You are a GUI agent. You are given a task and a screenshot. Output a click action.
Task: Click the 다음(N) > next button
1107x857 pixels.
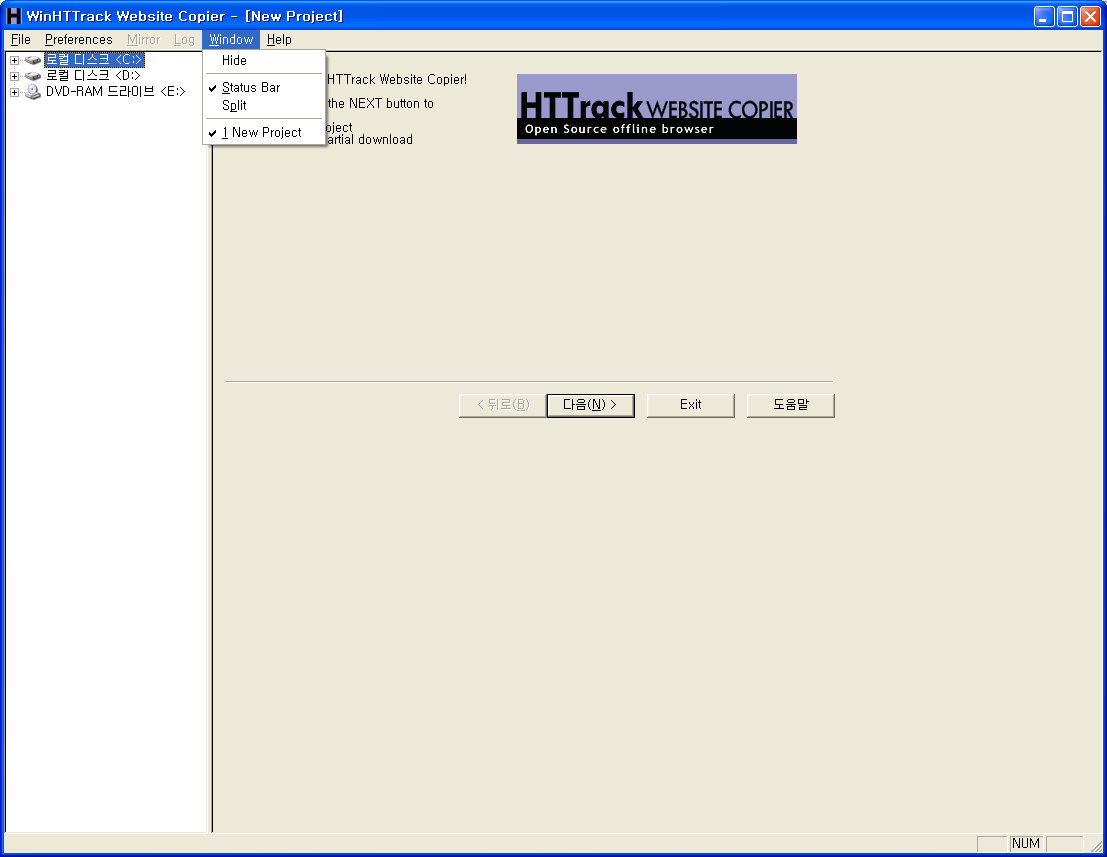pos(590,405)
